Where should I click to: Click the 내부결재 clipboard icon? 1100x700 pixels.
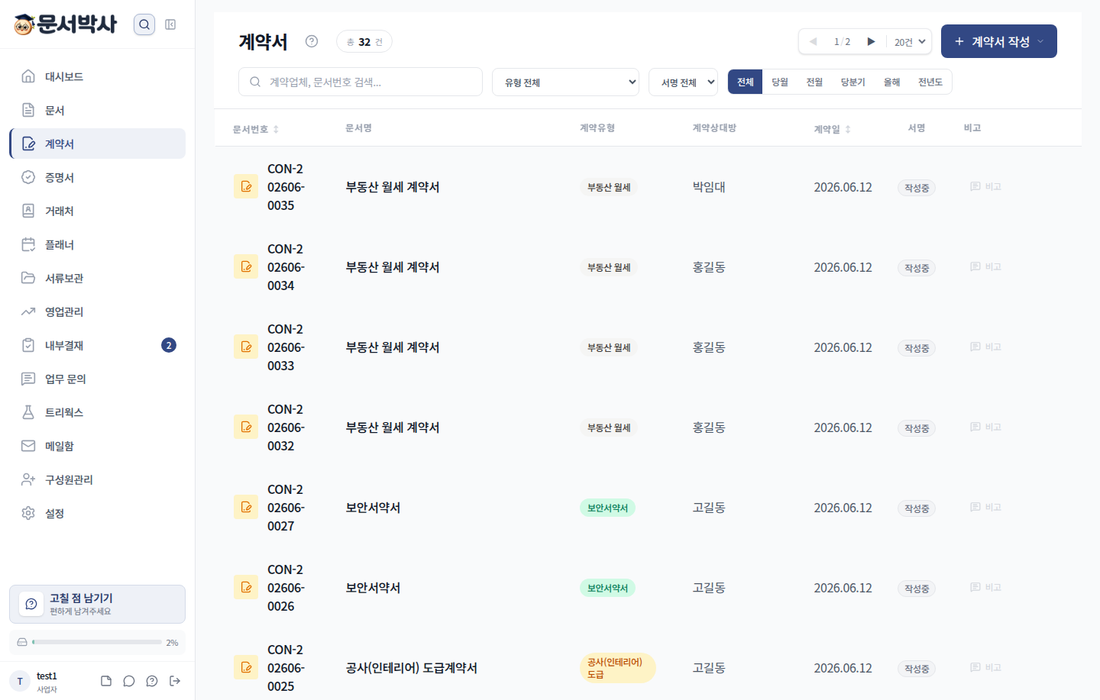point(28,345)
